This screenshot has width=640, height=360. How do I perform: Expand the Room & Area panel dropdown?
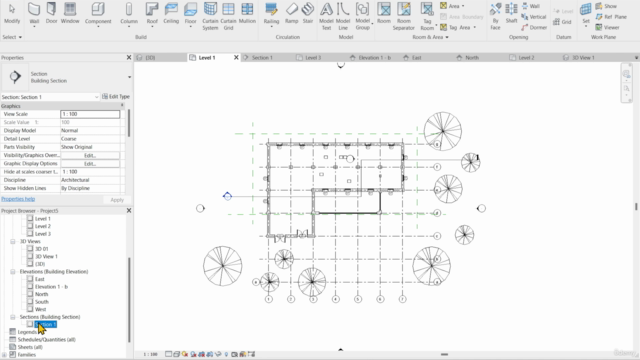pos(431,37)
